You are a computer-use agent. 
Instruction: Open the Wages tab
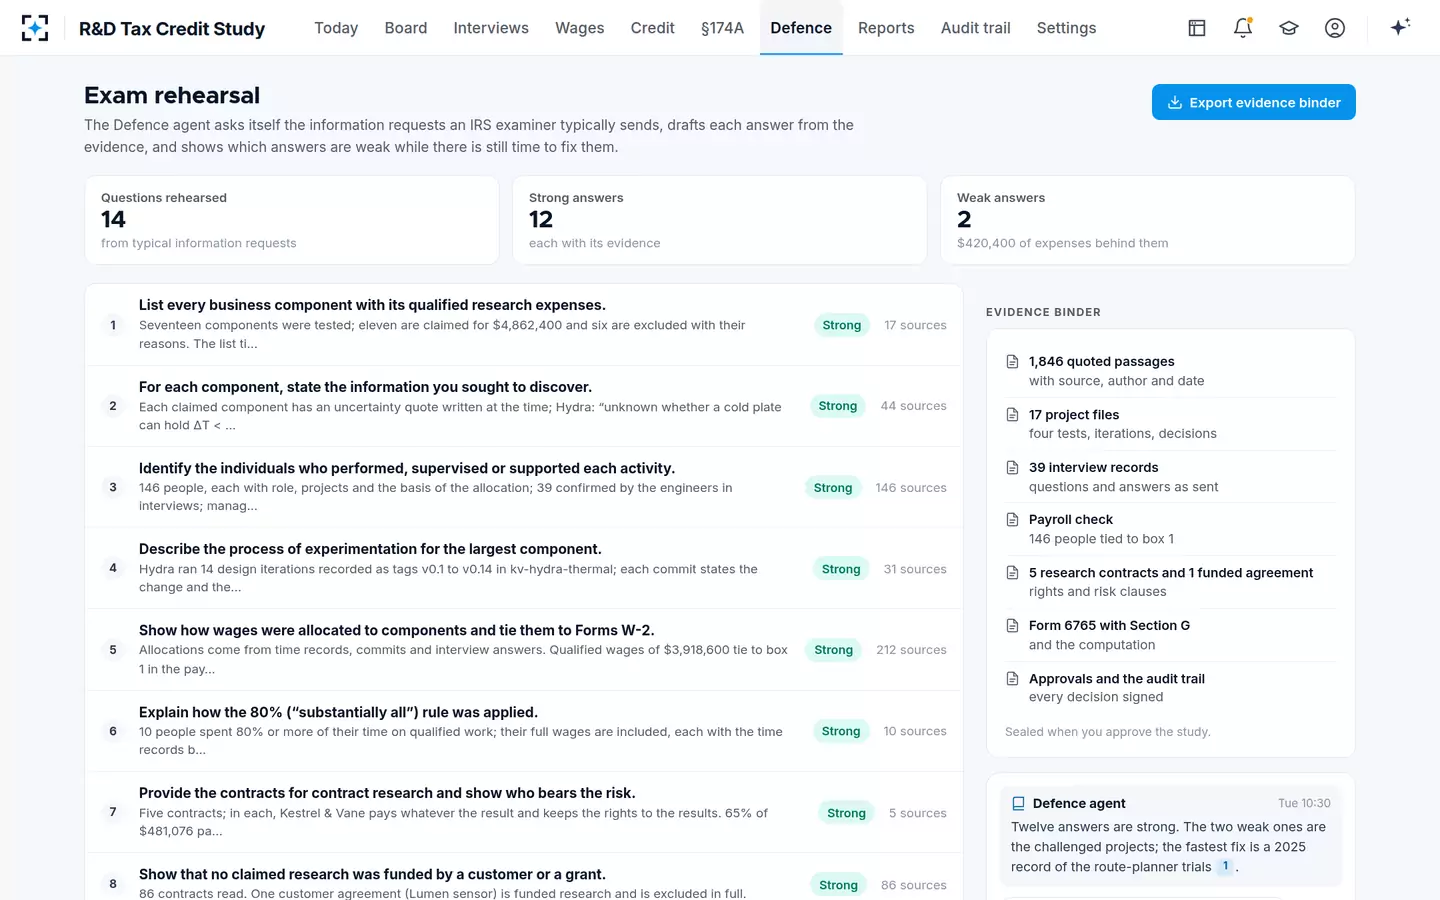click(x=580, y=28)
